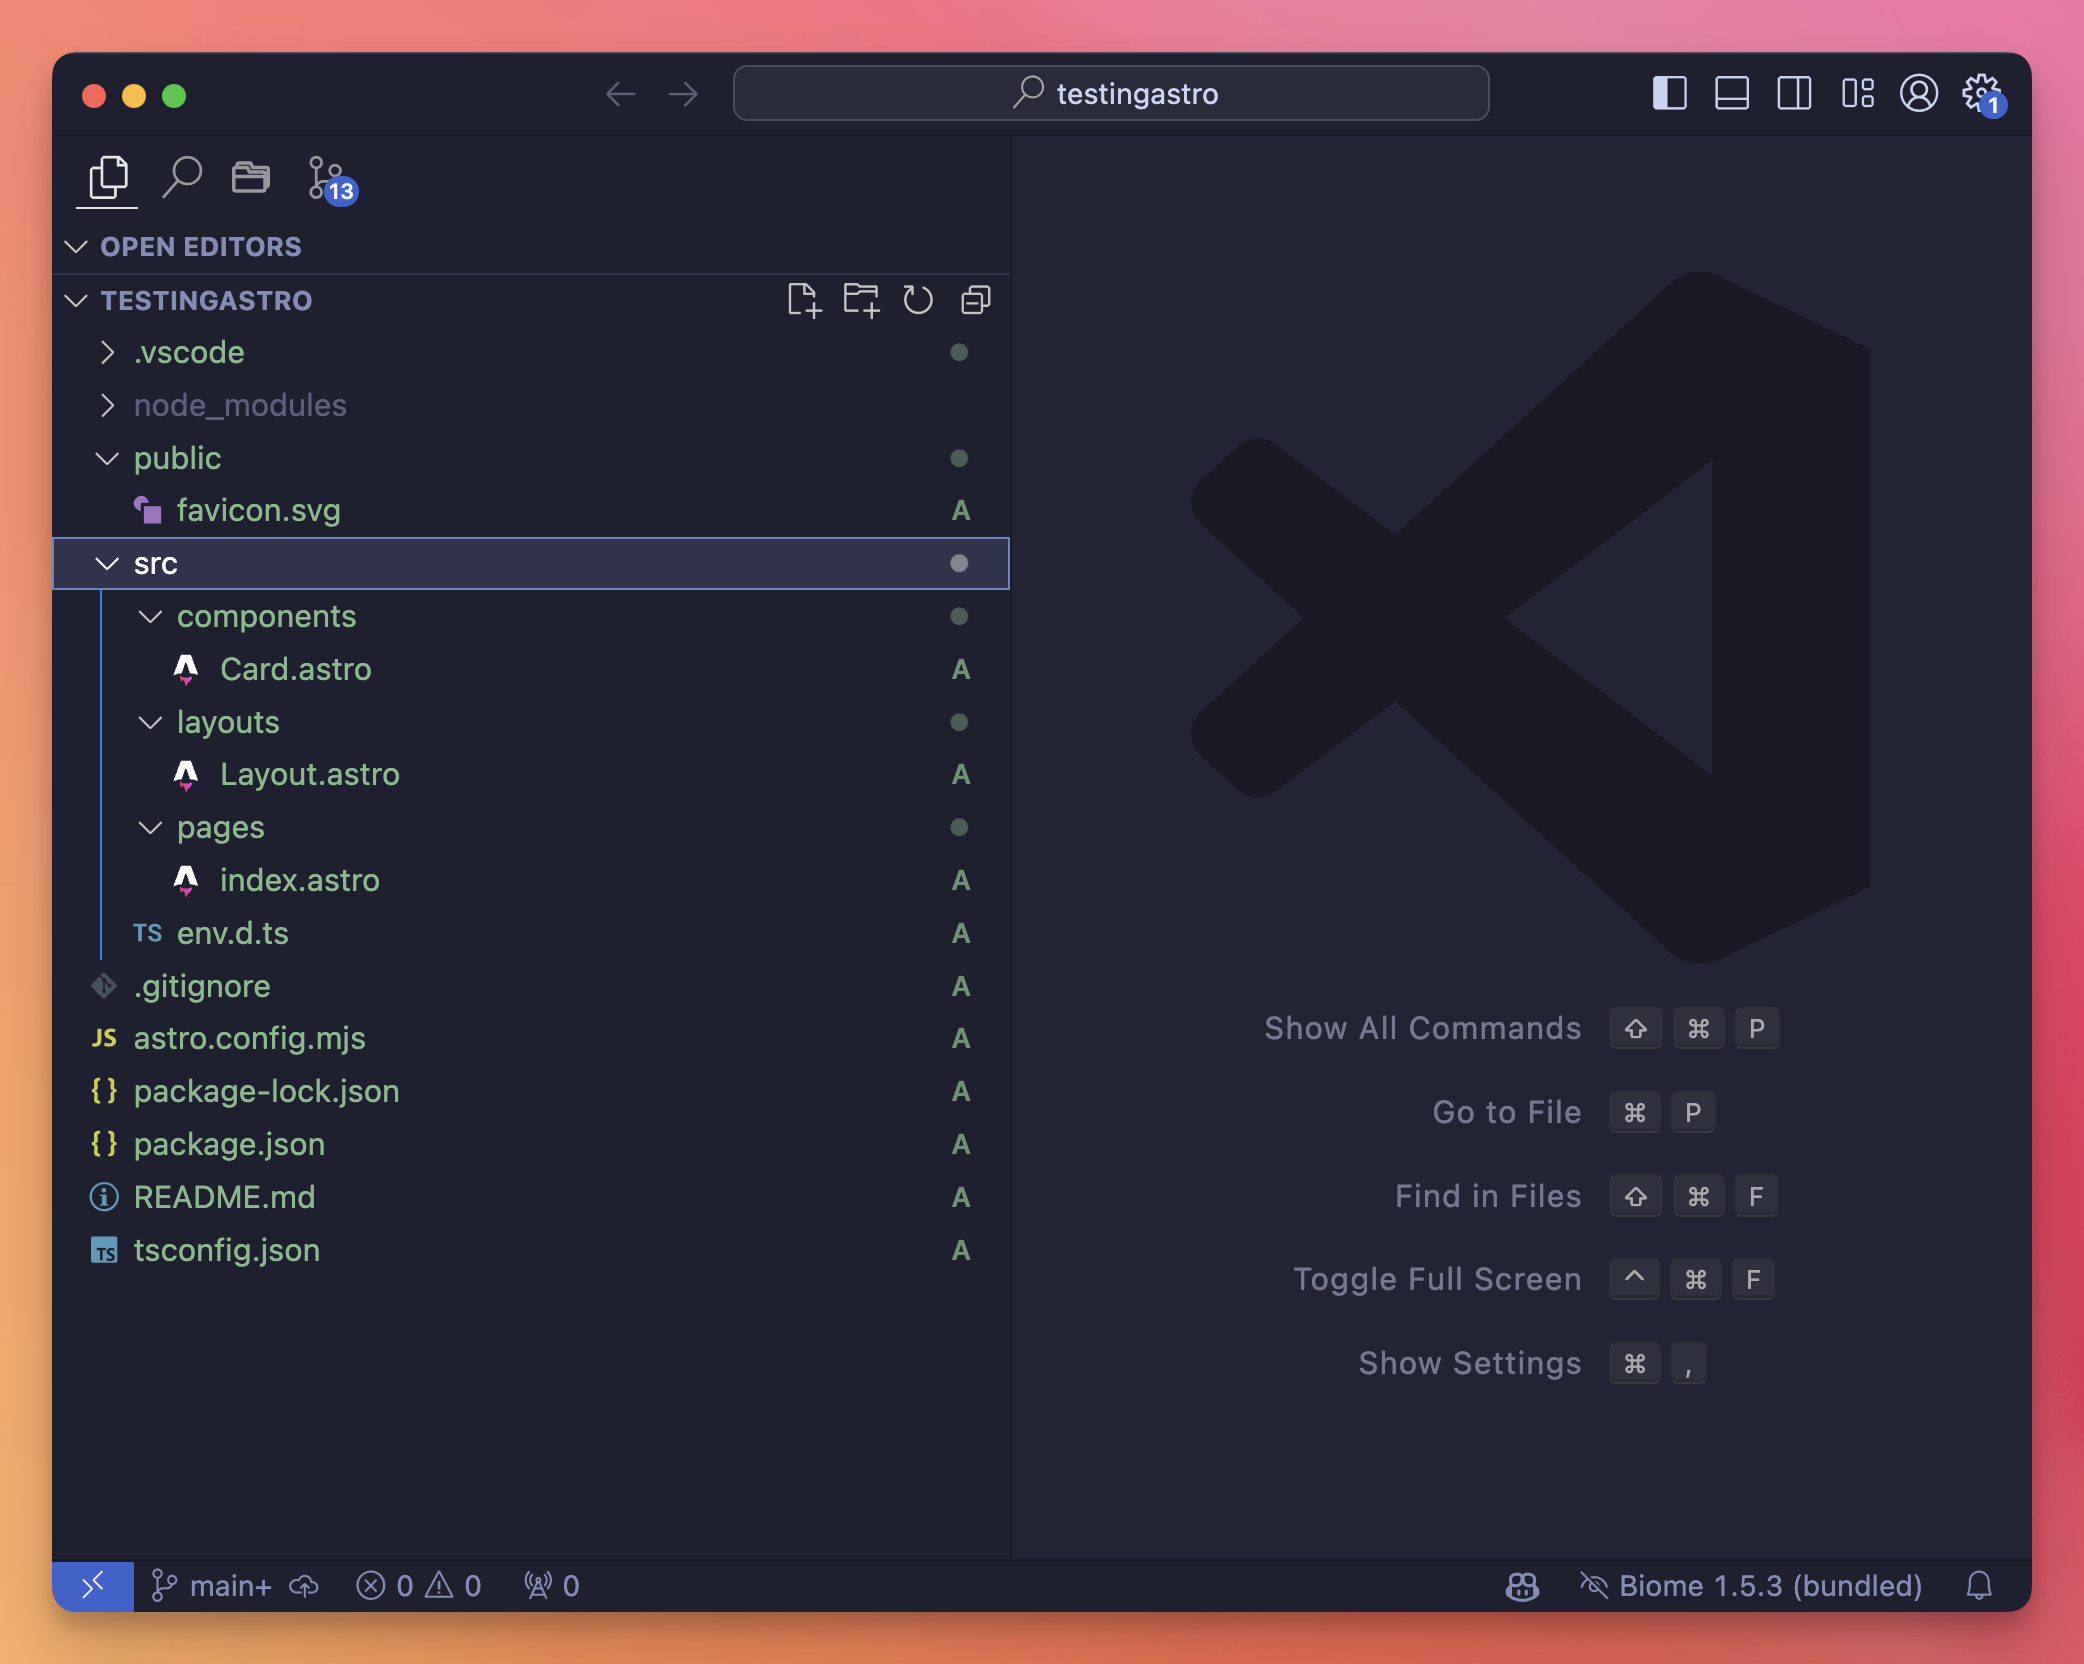Click the notifications bell in status bar
The width and height of the screenshot is (2084, 1664).
(x=1979, y=1585)
